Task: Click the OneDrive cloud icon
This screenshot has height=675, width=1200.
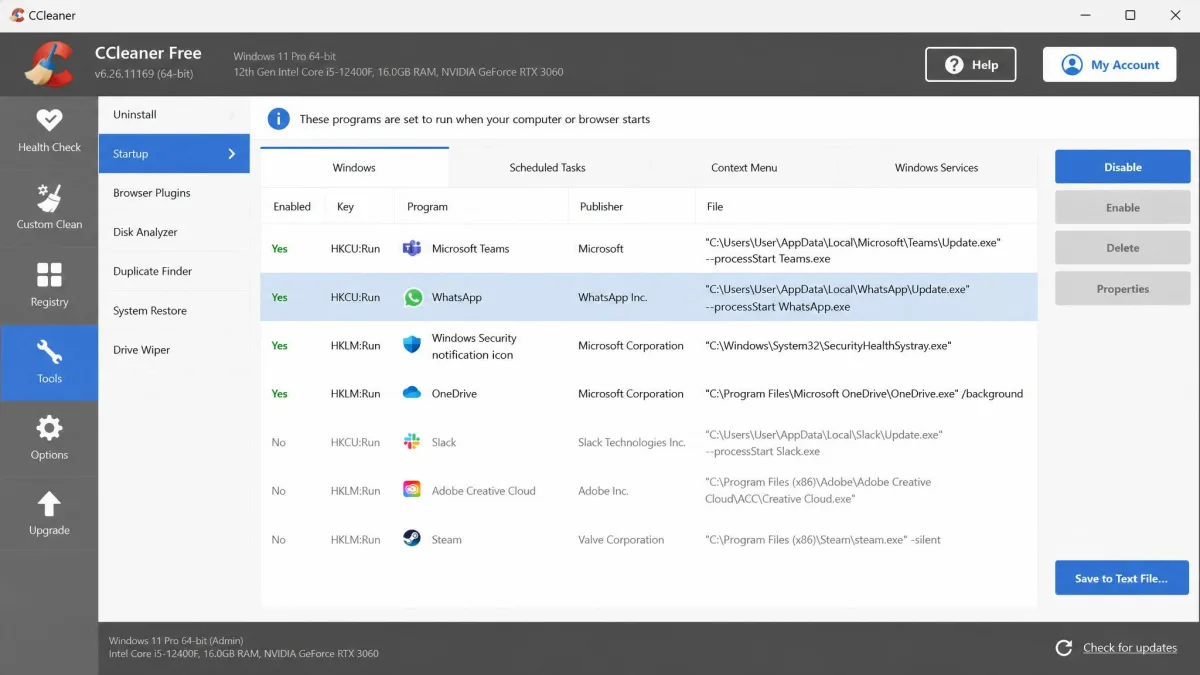Action: pos(412,393)
